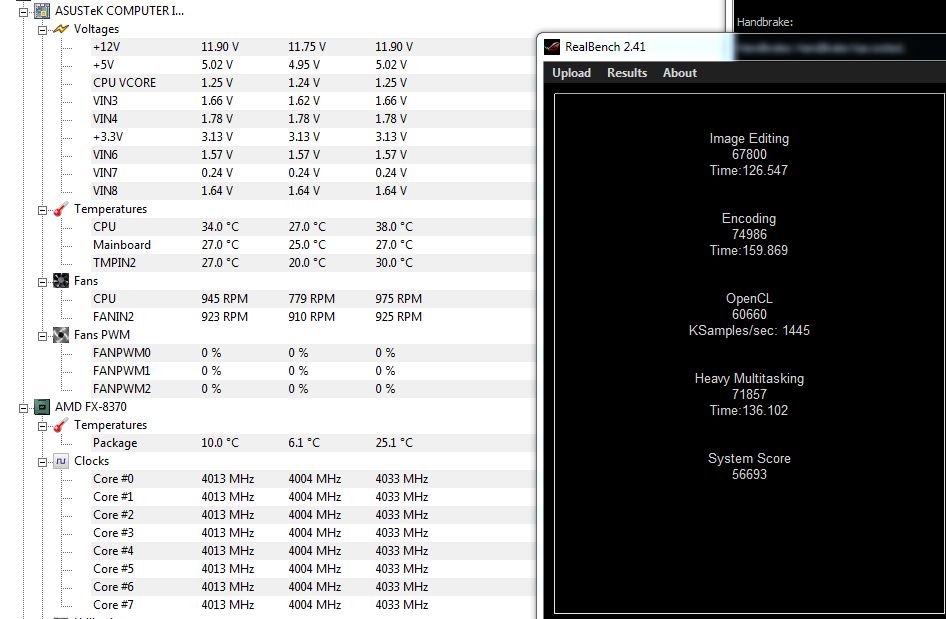Click the System Score value 56693
Image resolution: width=946 pixels, height=619 pixels.
[x=749, y=475]
